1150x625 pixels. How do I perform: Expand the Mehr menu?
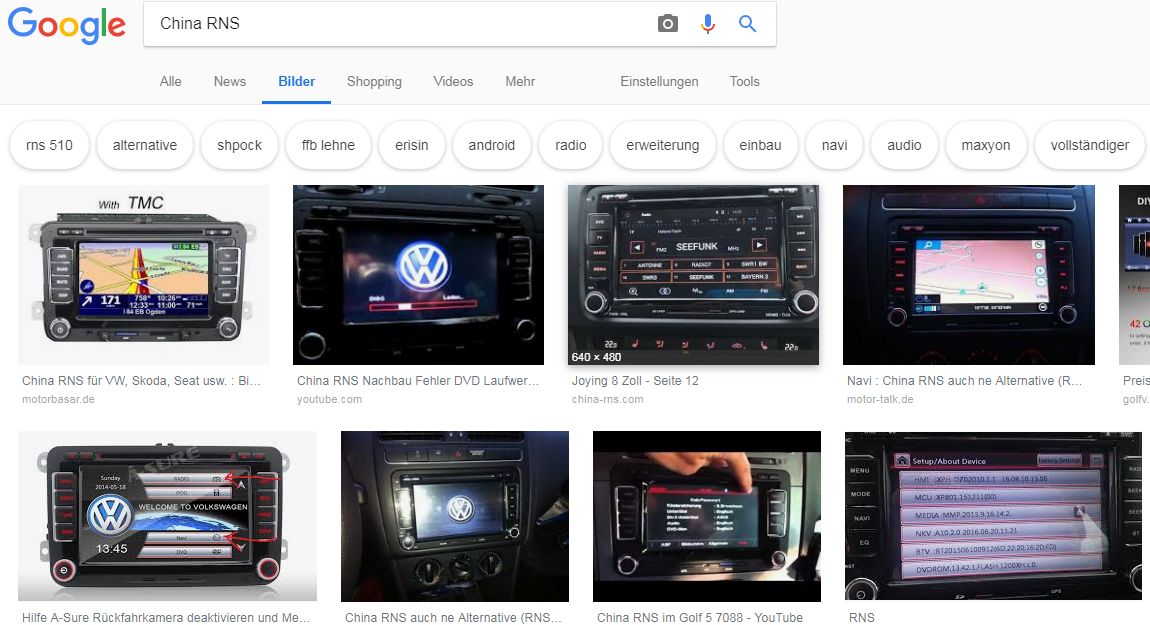[x=520, y=82]
